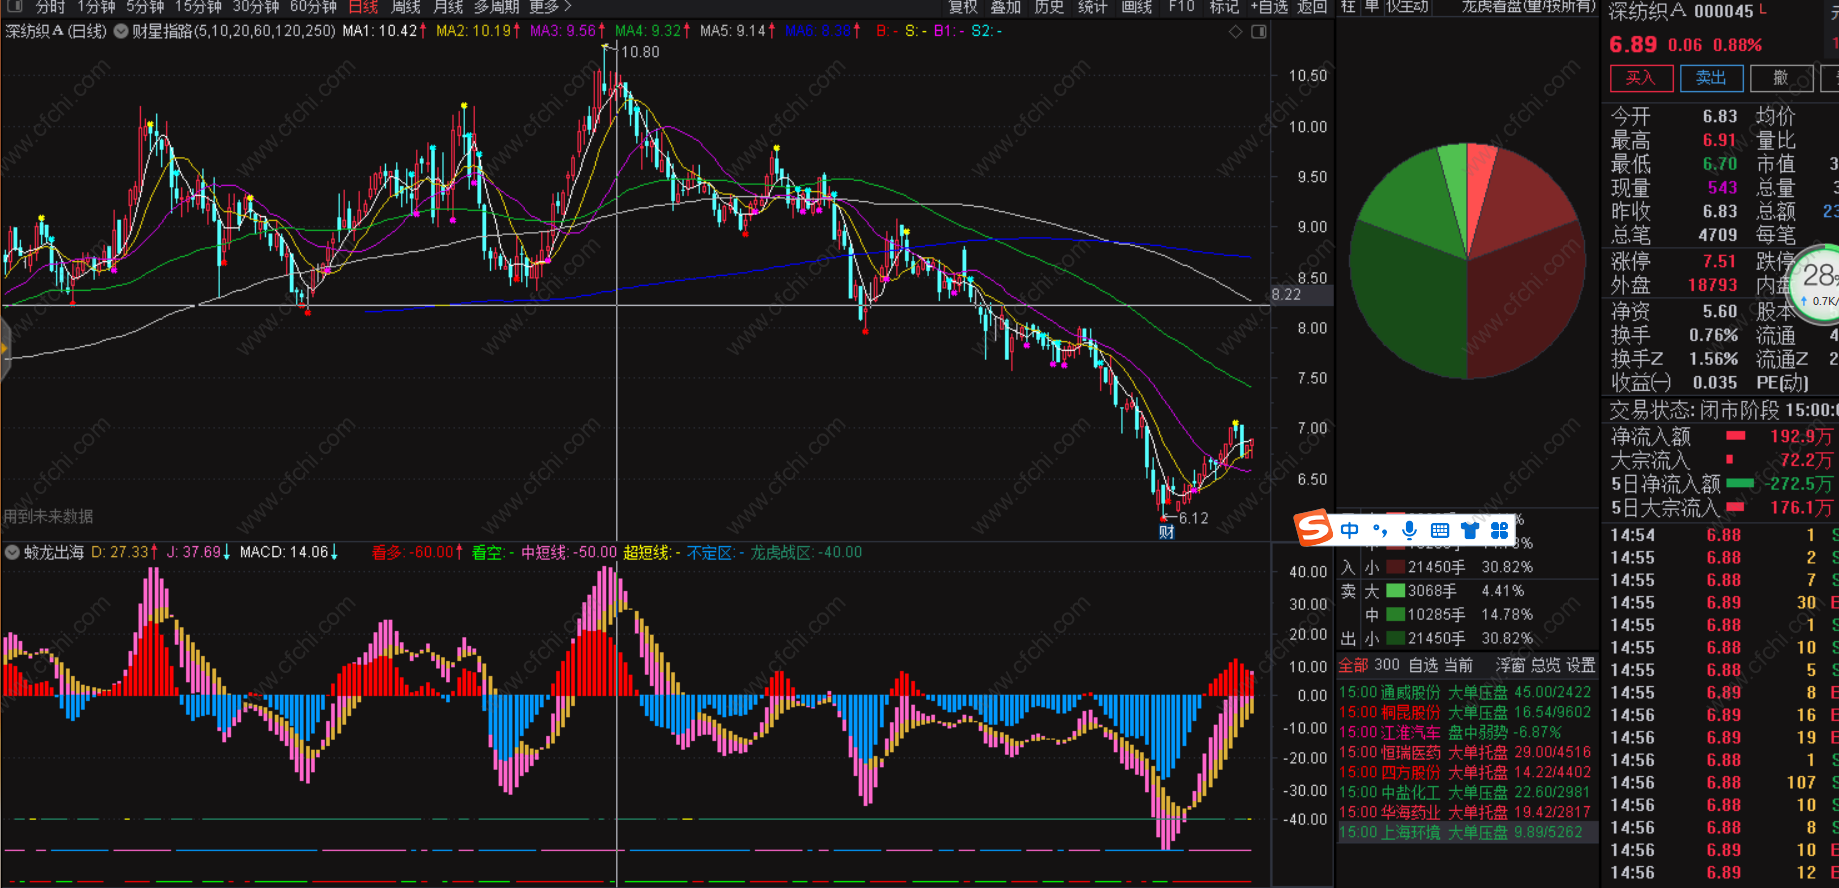The width and height of the screenshot is (1839, 888).
Task: Click the Sogou input method logo
Action: point(1313,528)
